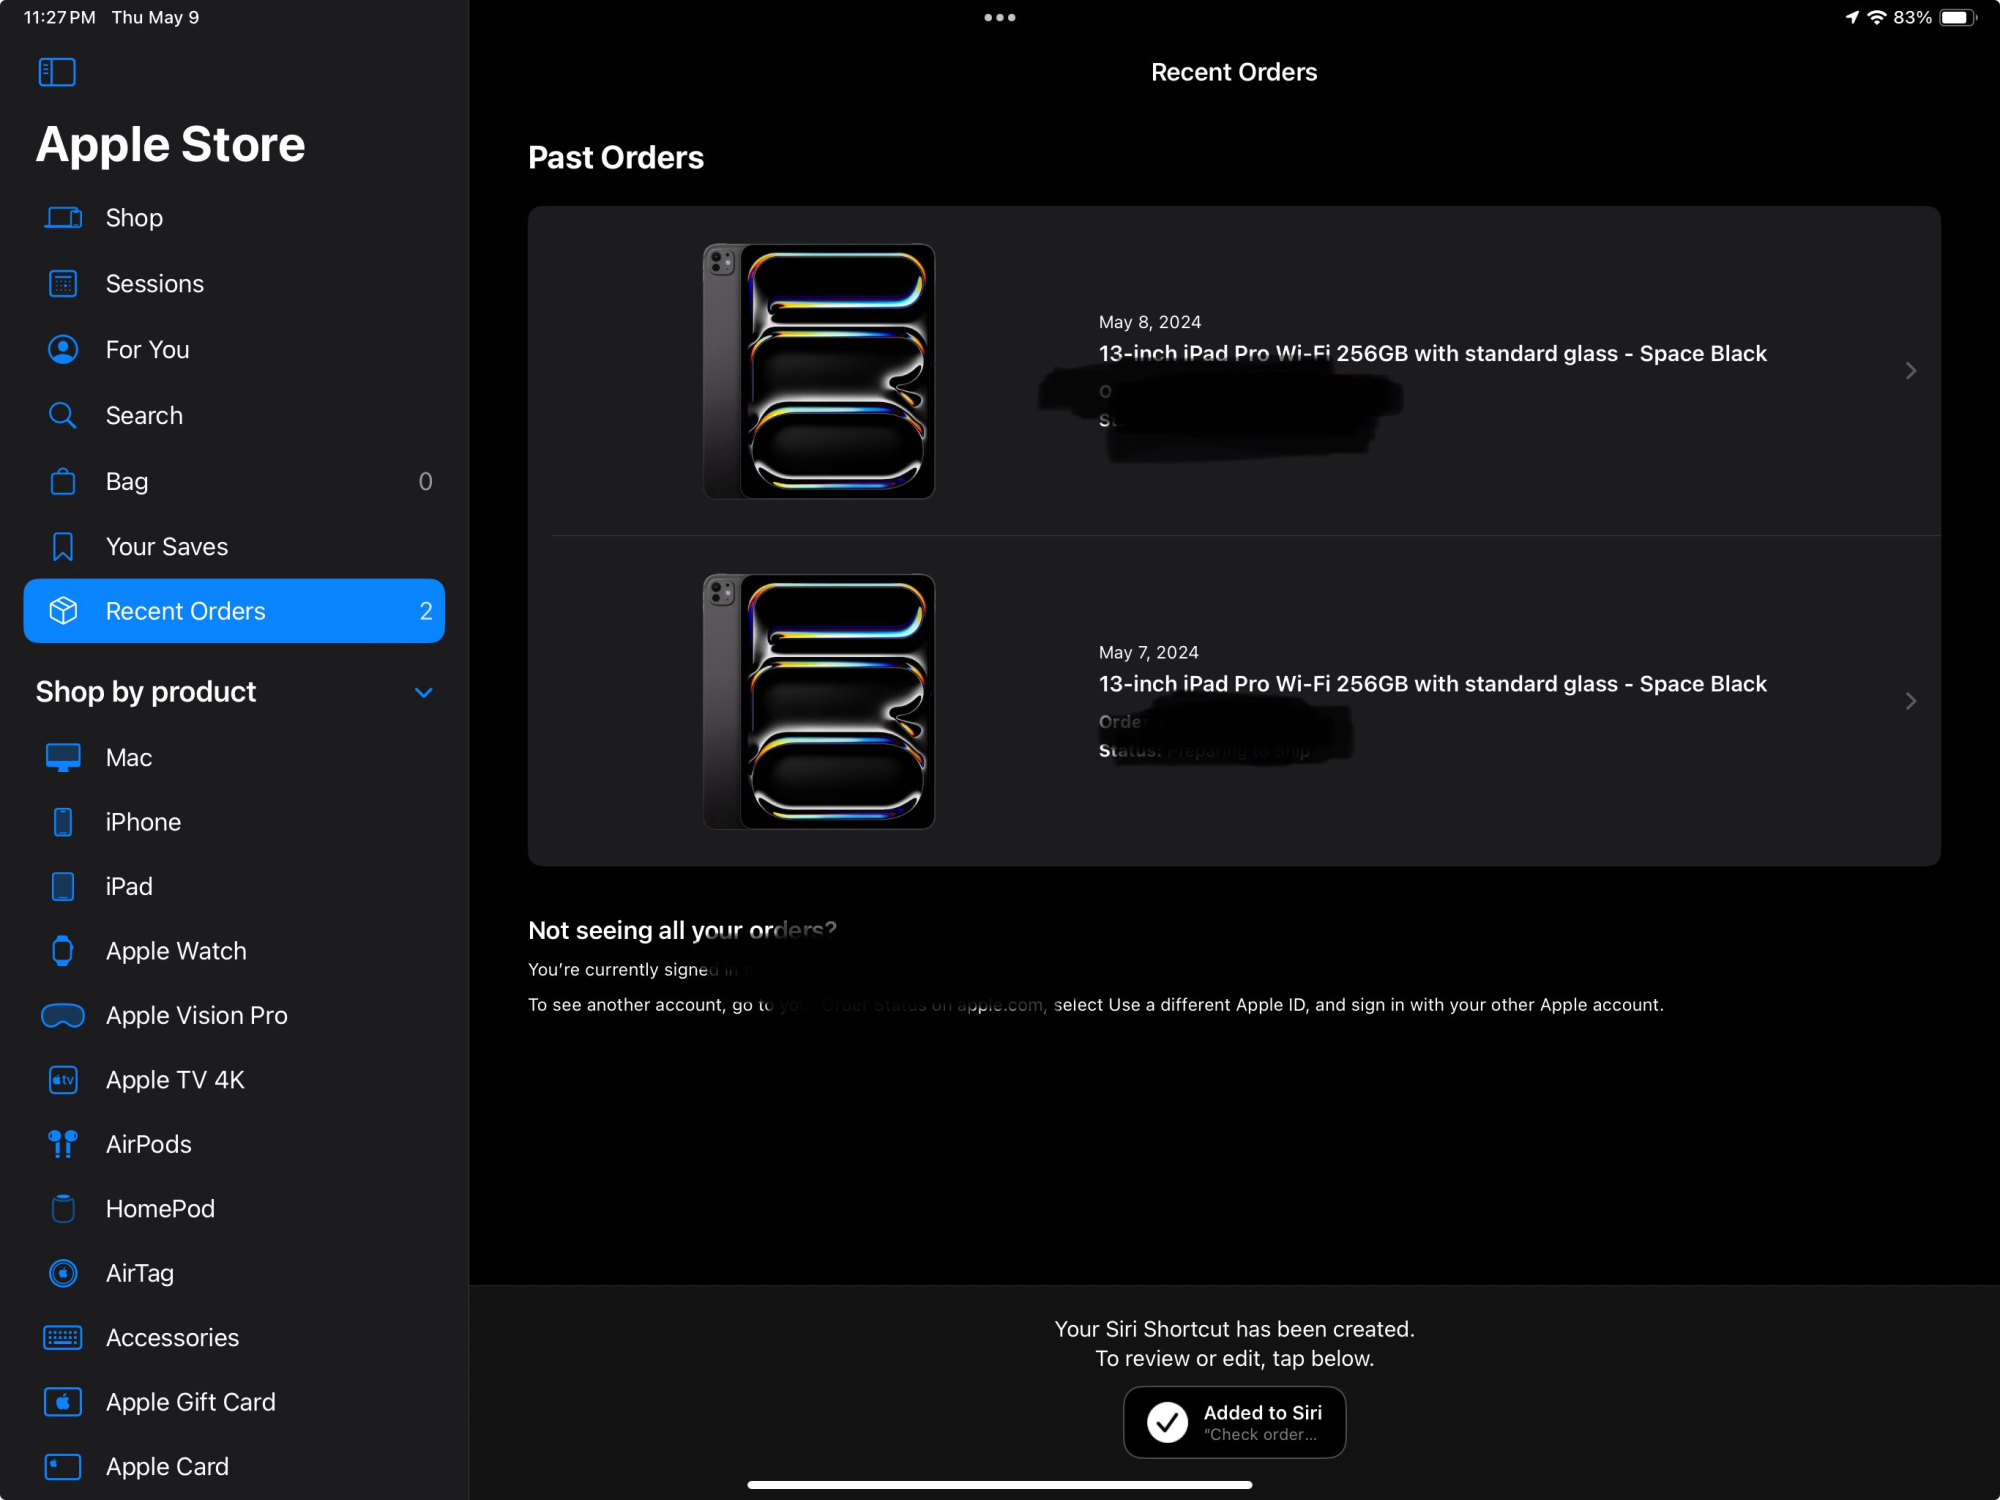
Task: Tap the May 8 iPad Pro thumbnail
Action: pyautogui.click(x=819, y=371)
